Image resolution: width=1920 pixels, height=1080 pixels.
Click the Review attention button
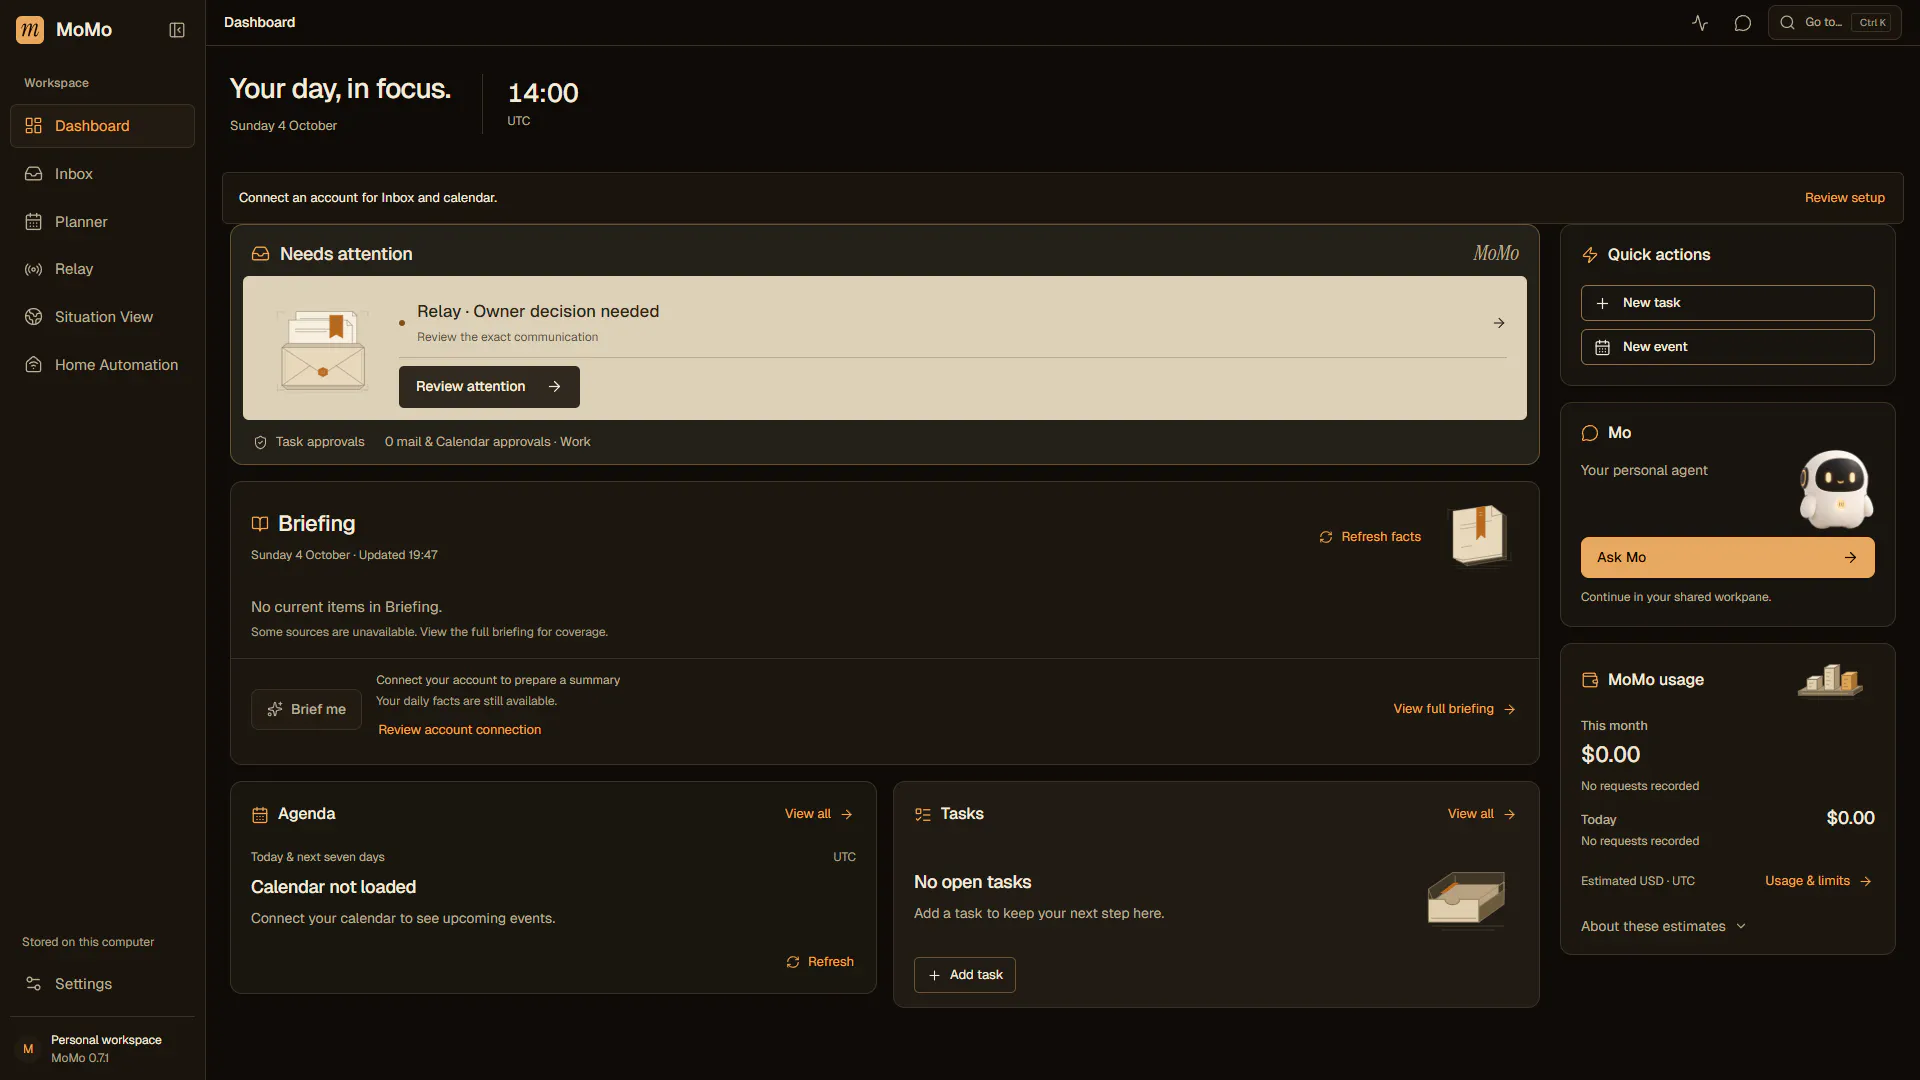tap(489, 387)
